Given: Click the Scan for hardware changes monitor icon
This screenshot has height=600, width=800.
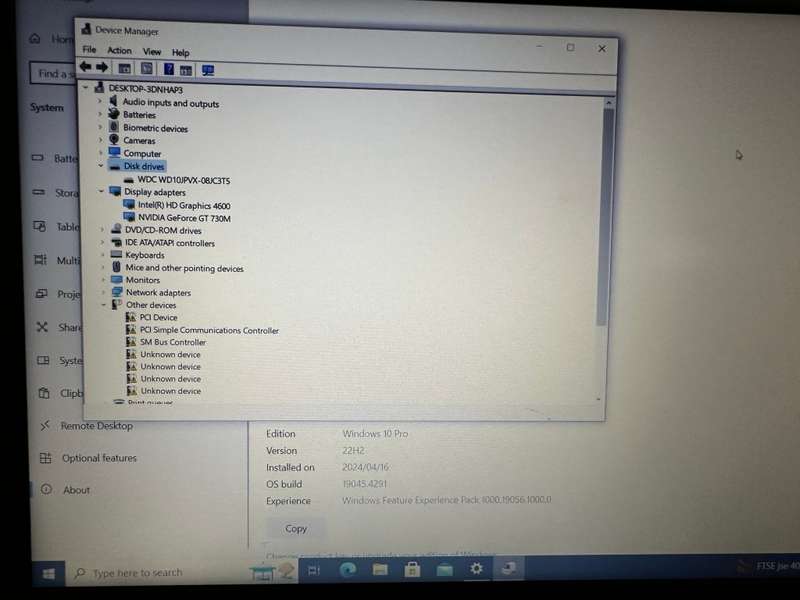Looking at the screenshot, I should 208,70.
